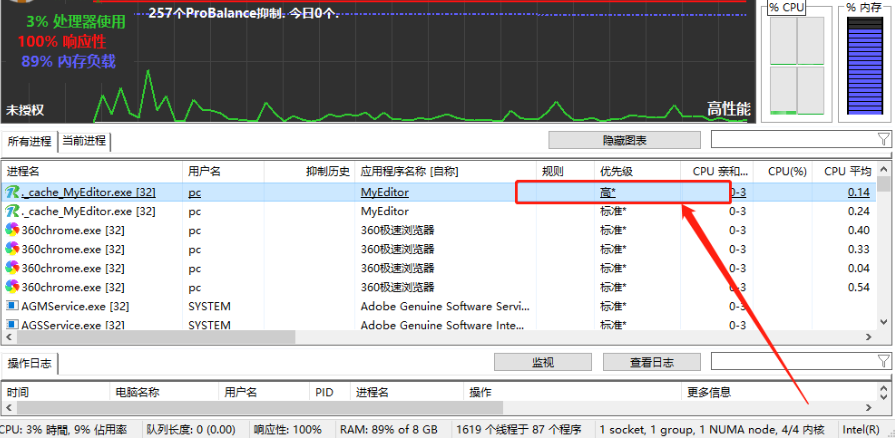The width and height of the screenshot is (895, 440).
Task: Click the 更多信息 column header in log
Action: 779,392
